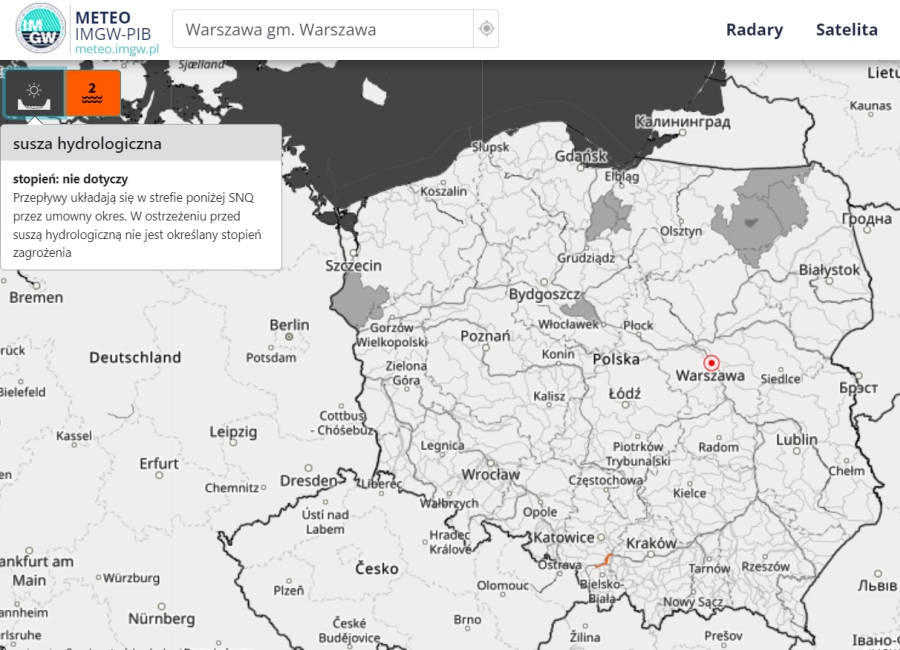900x650 pixels.
Task: Click the Olsztyn map label
Action: [681, 231]
